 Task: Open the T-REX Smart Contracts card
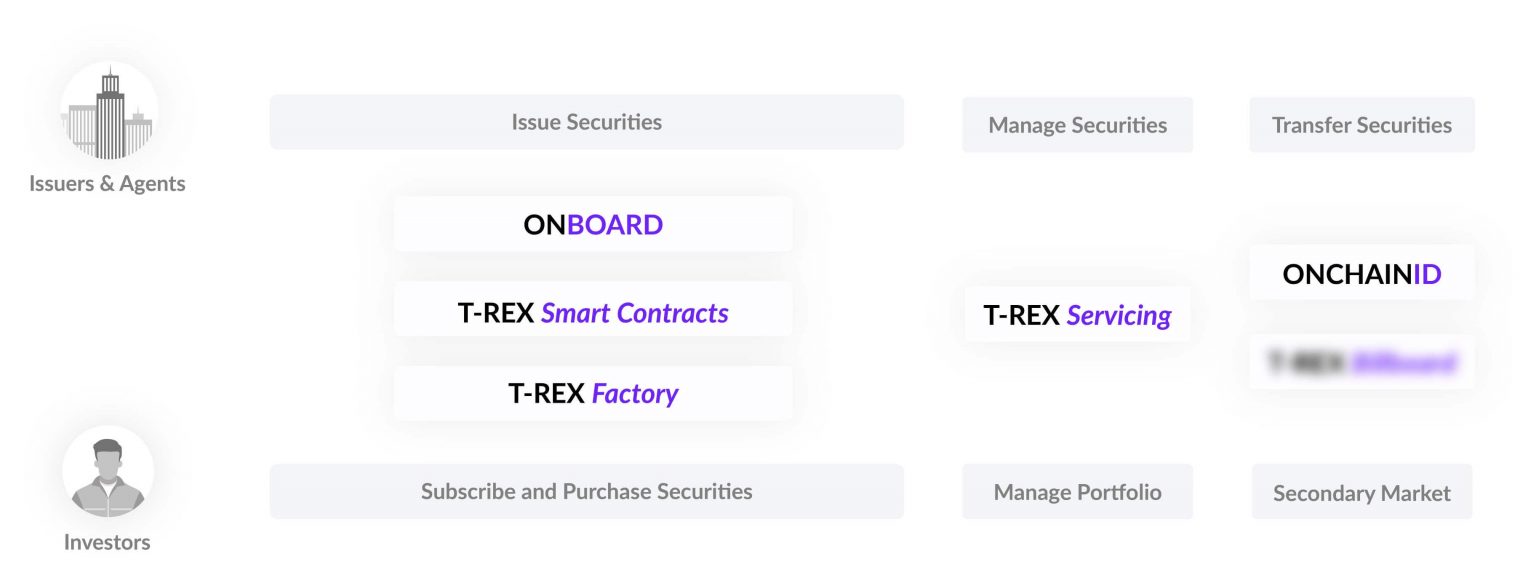pyautogui.click(x=593, y=313)
